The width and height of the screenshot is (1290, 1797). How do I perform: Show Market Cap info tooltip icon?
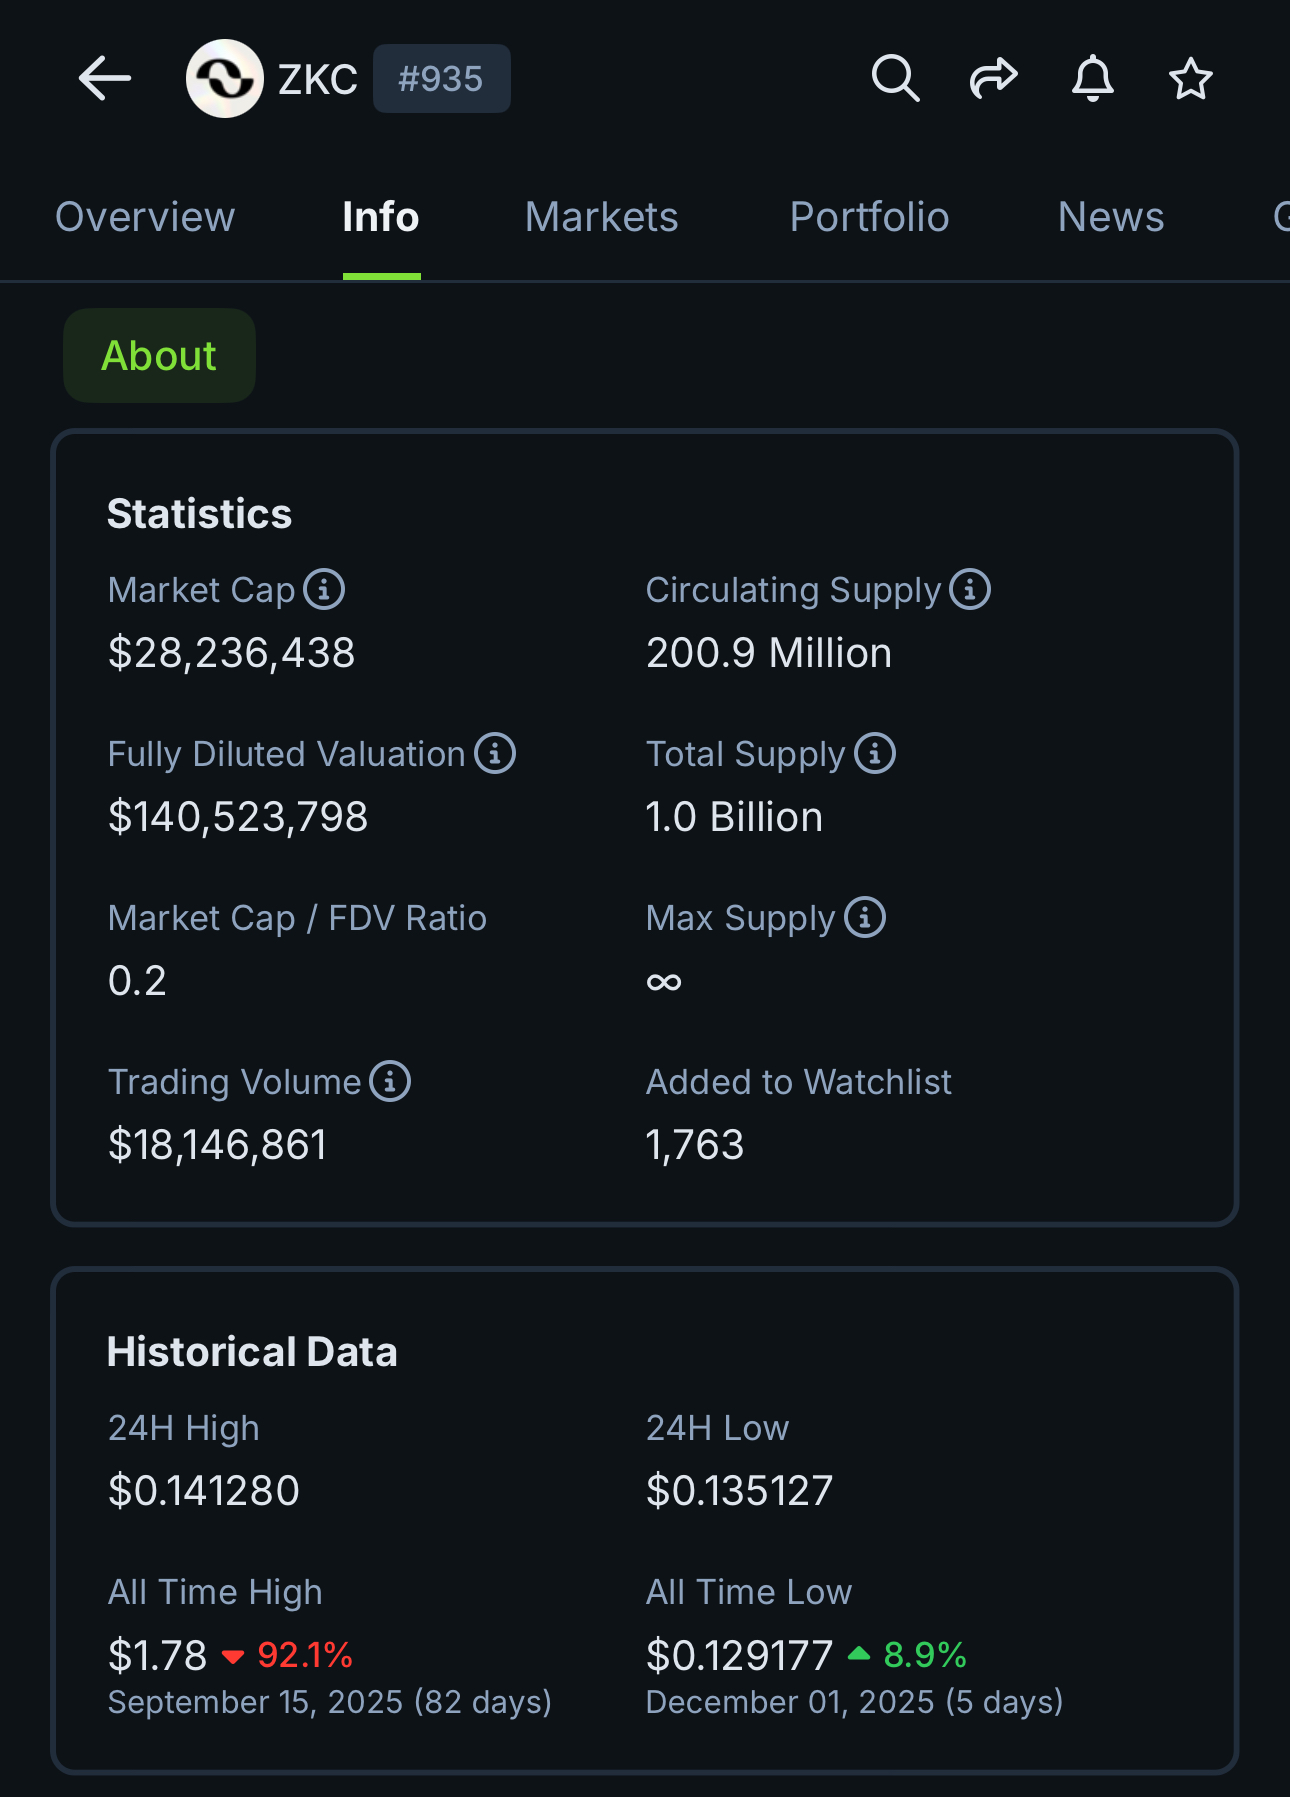pyautogui.click(x=324, y=589)
